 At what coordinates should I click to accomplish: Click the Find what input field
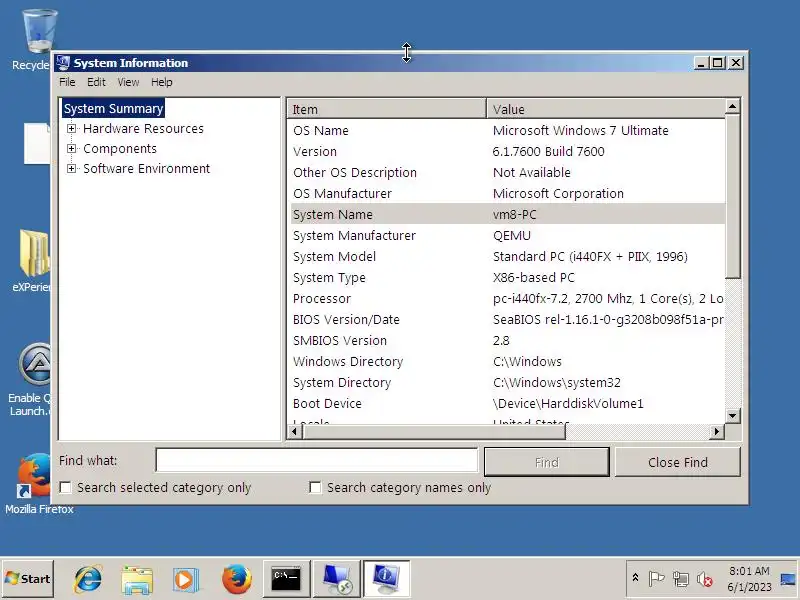point(316,461)
